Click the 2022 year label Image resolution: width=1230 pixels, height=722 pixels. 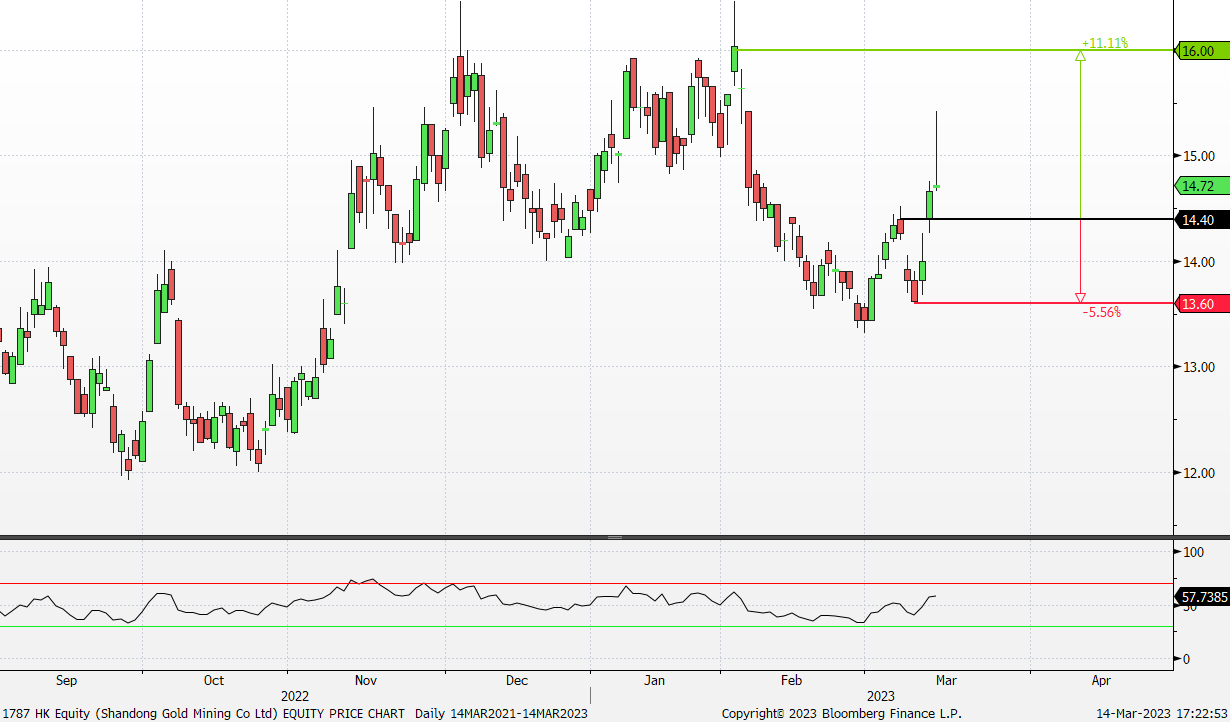click(x=295, y=696)
